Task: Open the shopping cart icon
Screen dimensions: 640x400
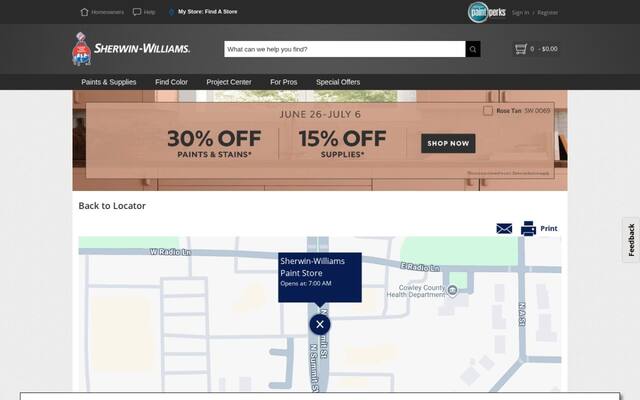Action: (x=521, y=49)
